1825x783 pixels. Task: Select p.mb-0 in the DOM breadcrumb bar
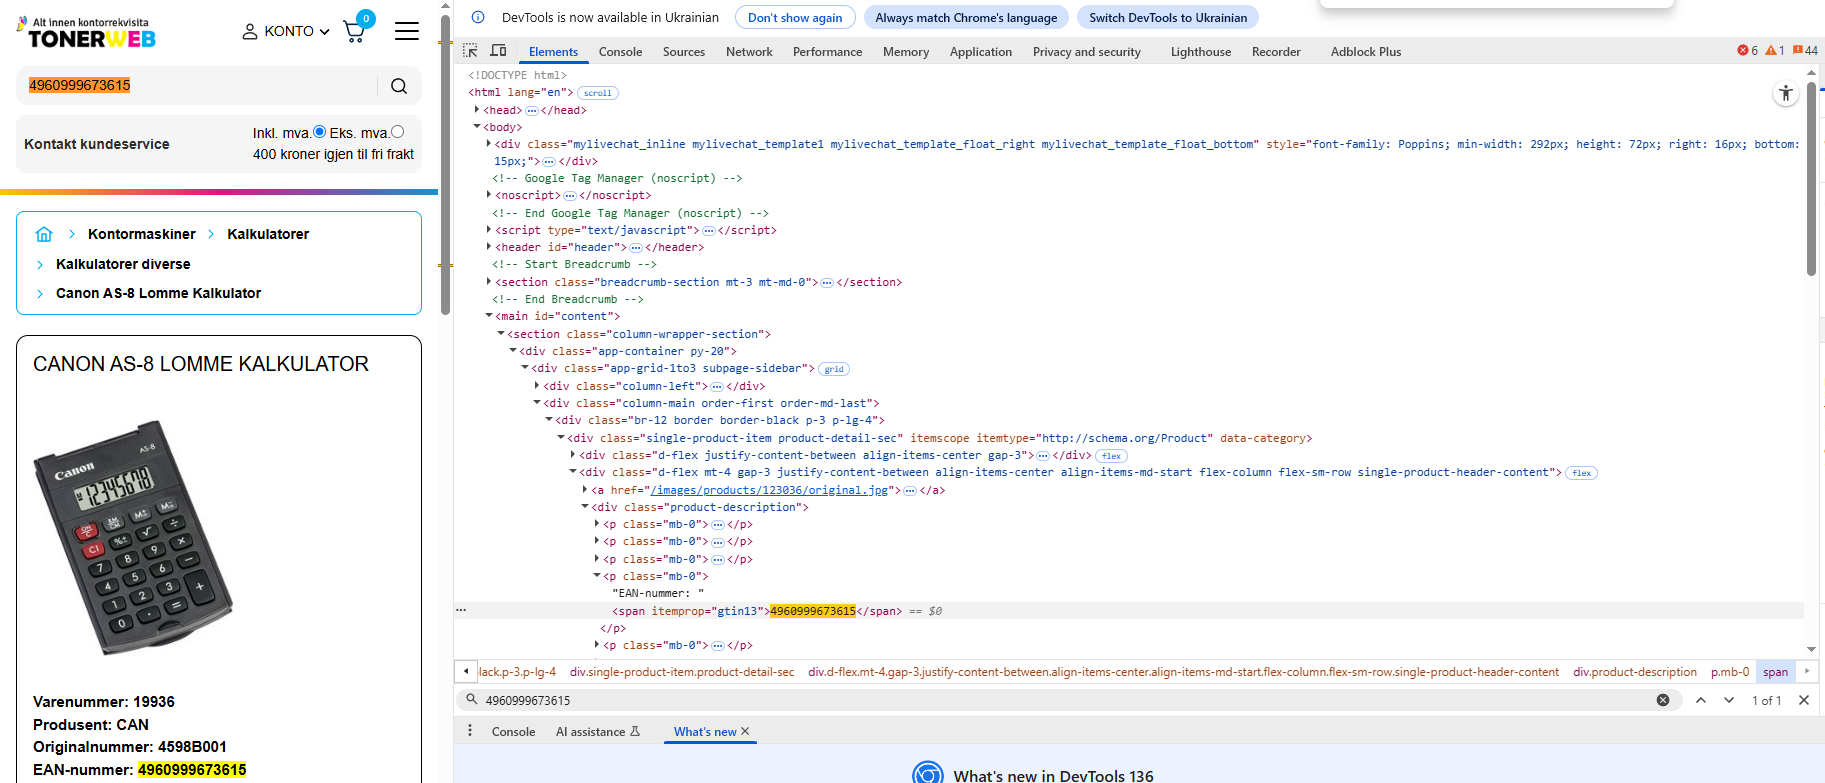[x=1730, y=672]
